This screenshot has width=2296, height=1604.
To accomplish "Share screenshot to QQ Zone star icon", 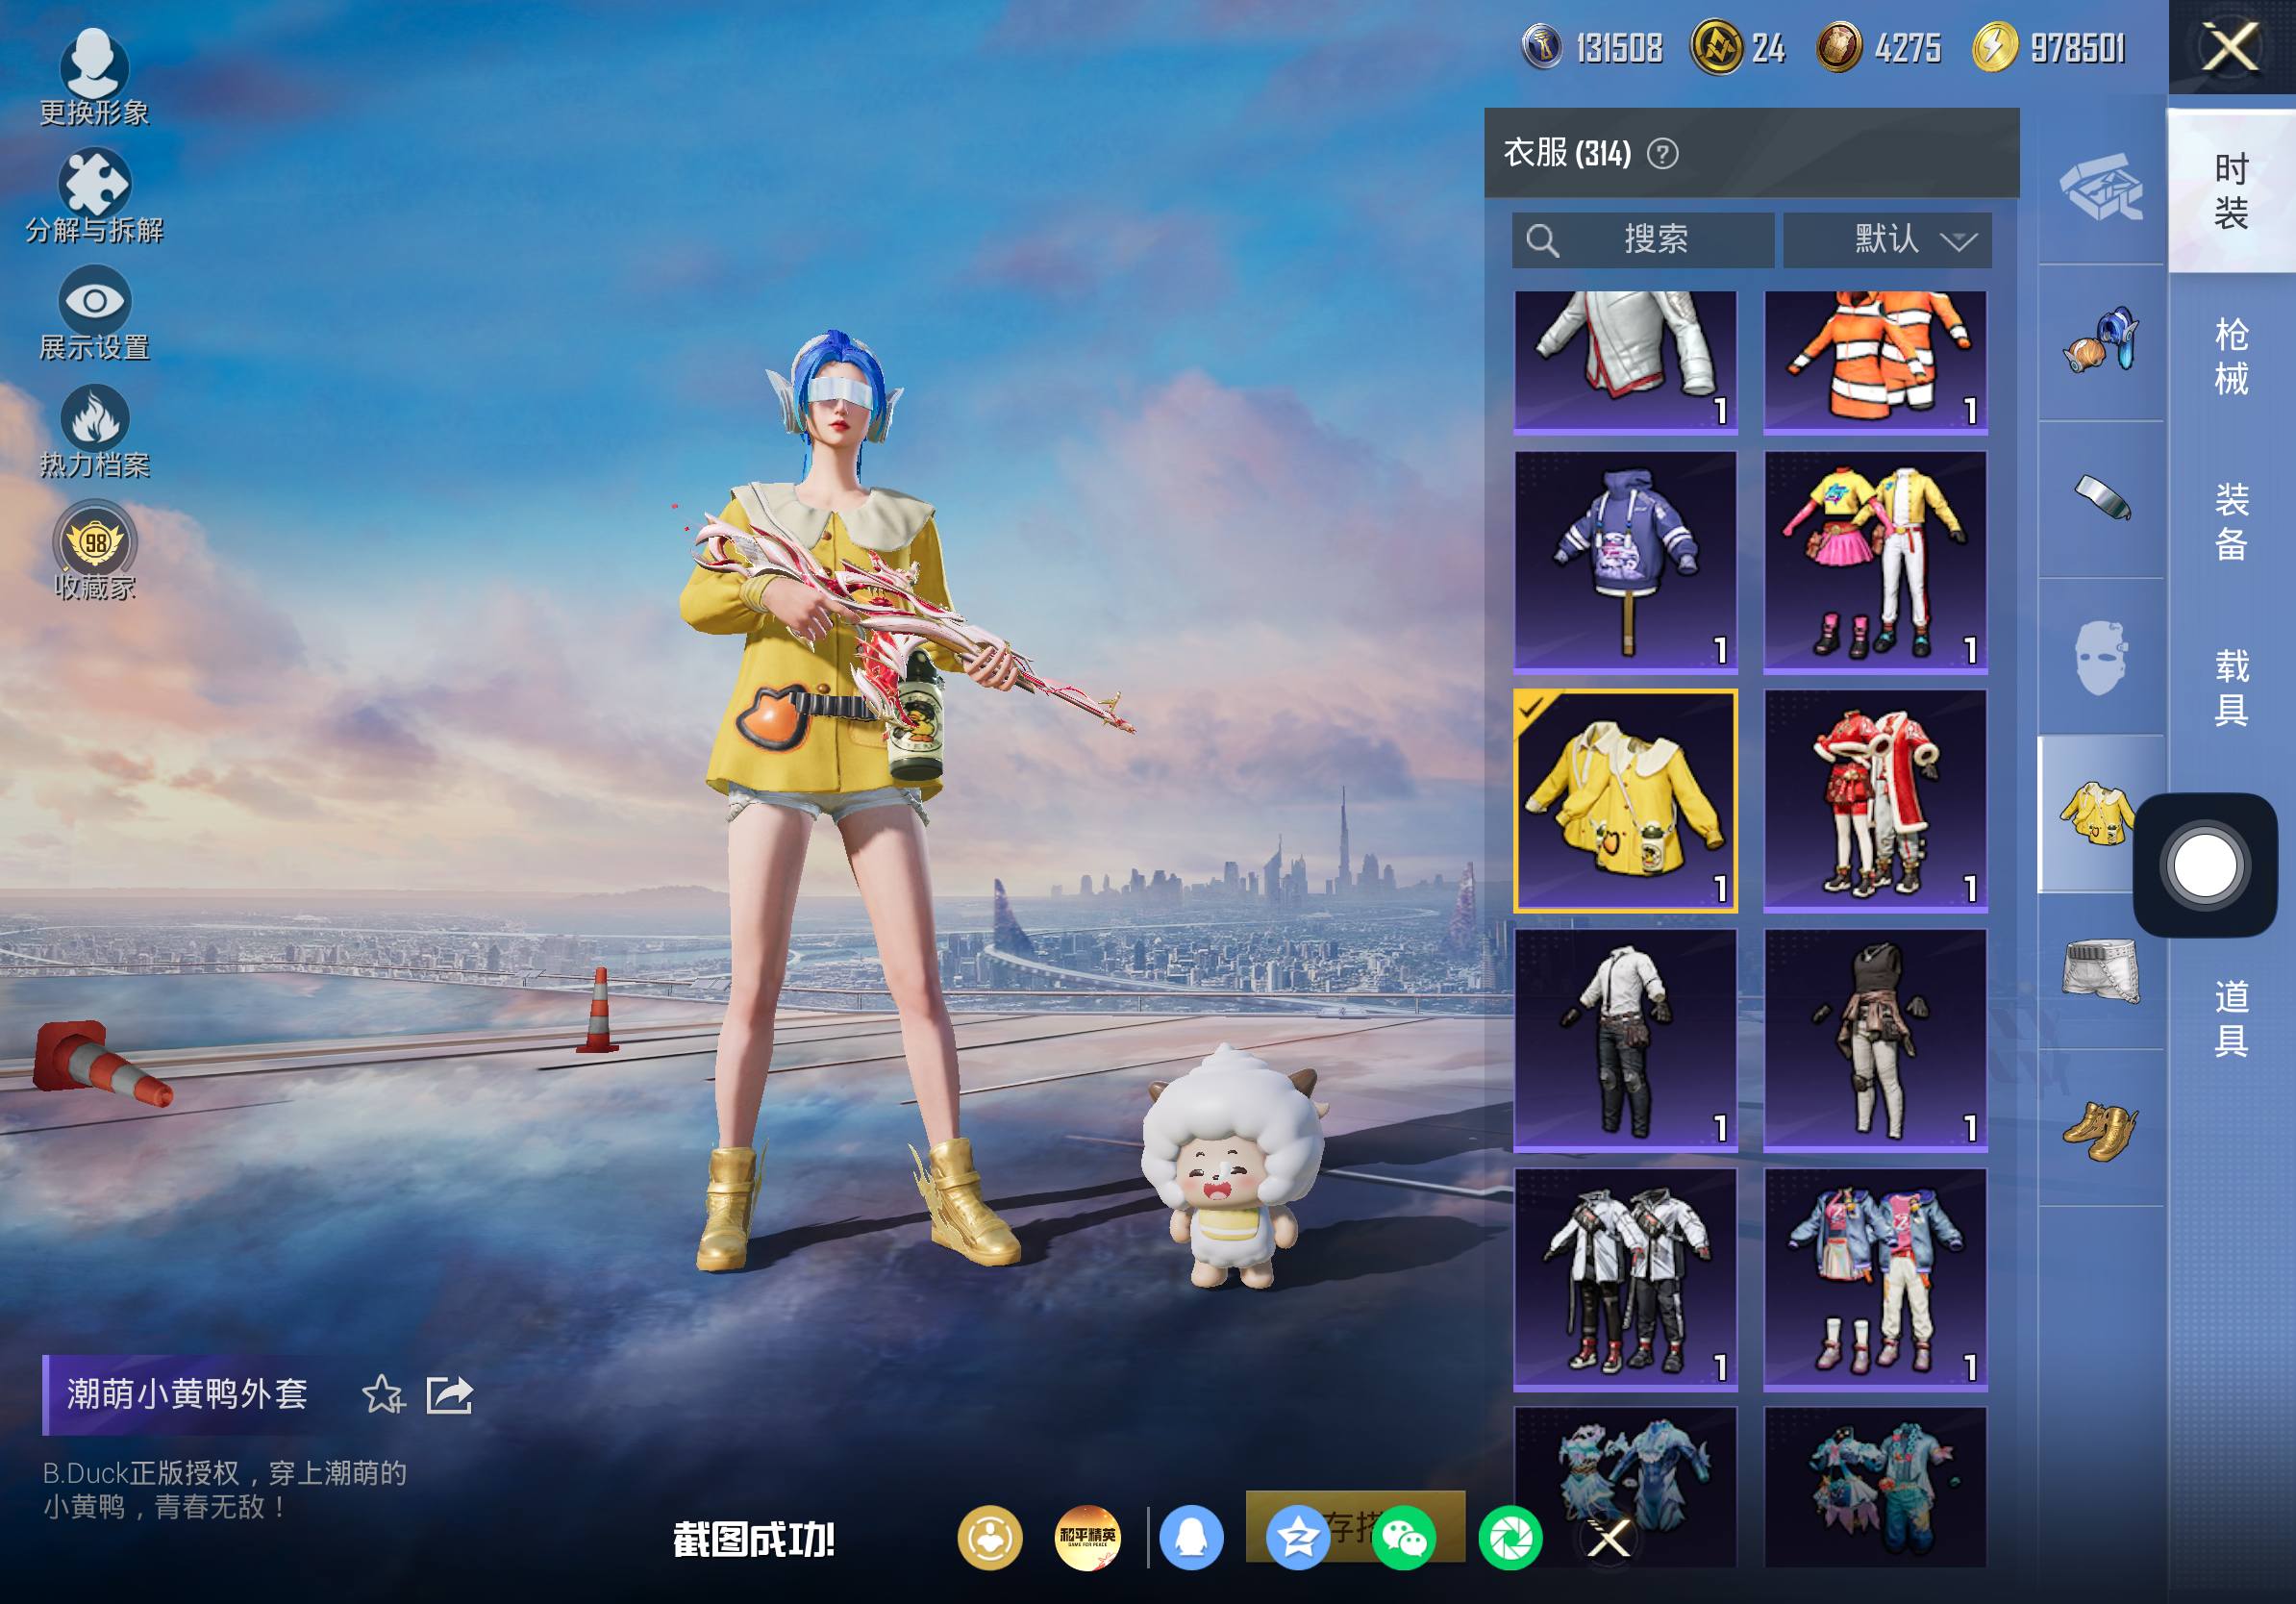I will coord(1298,1538).
